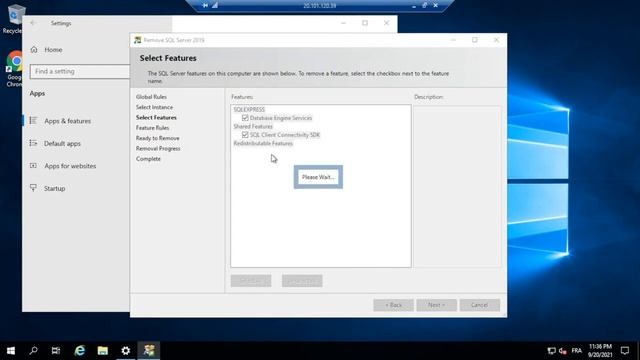Launch Internet Explorer from taskbar
Viewport: 640px width, 360px height.
coord(80,351)
